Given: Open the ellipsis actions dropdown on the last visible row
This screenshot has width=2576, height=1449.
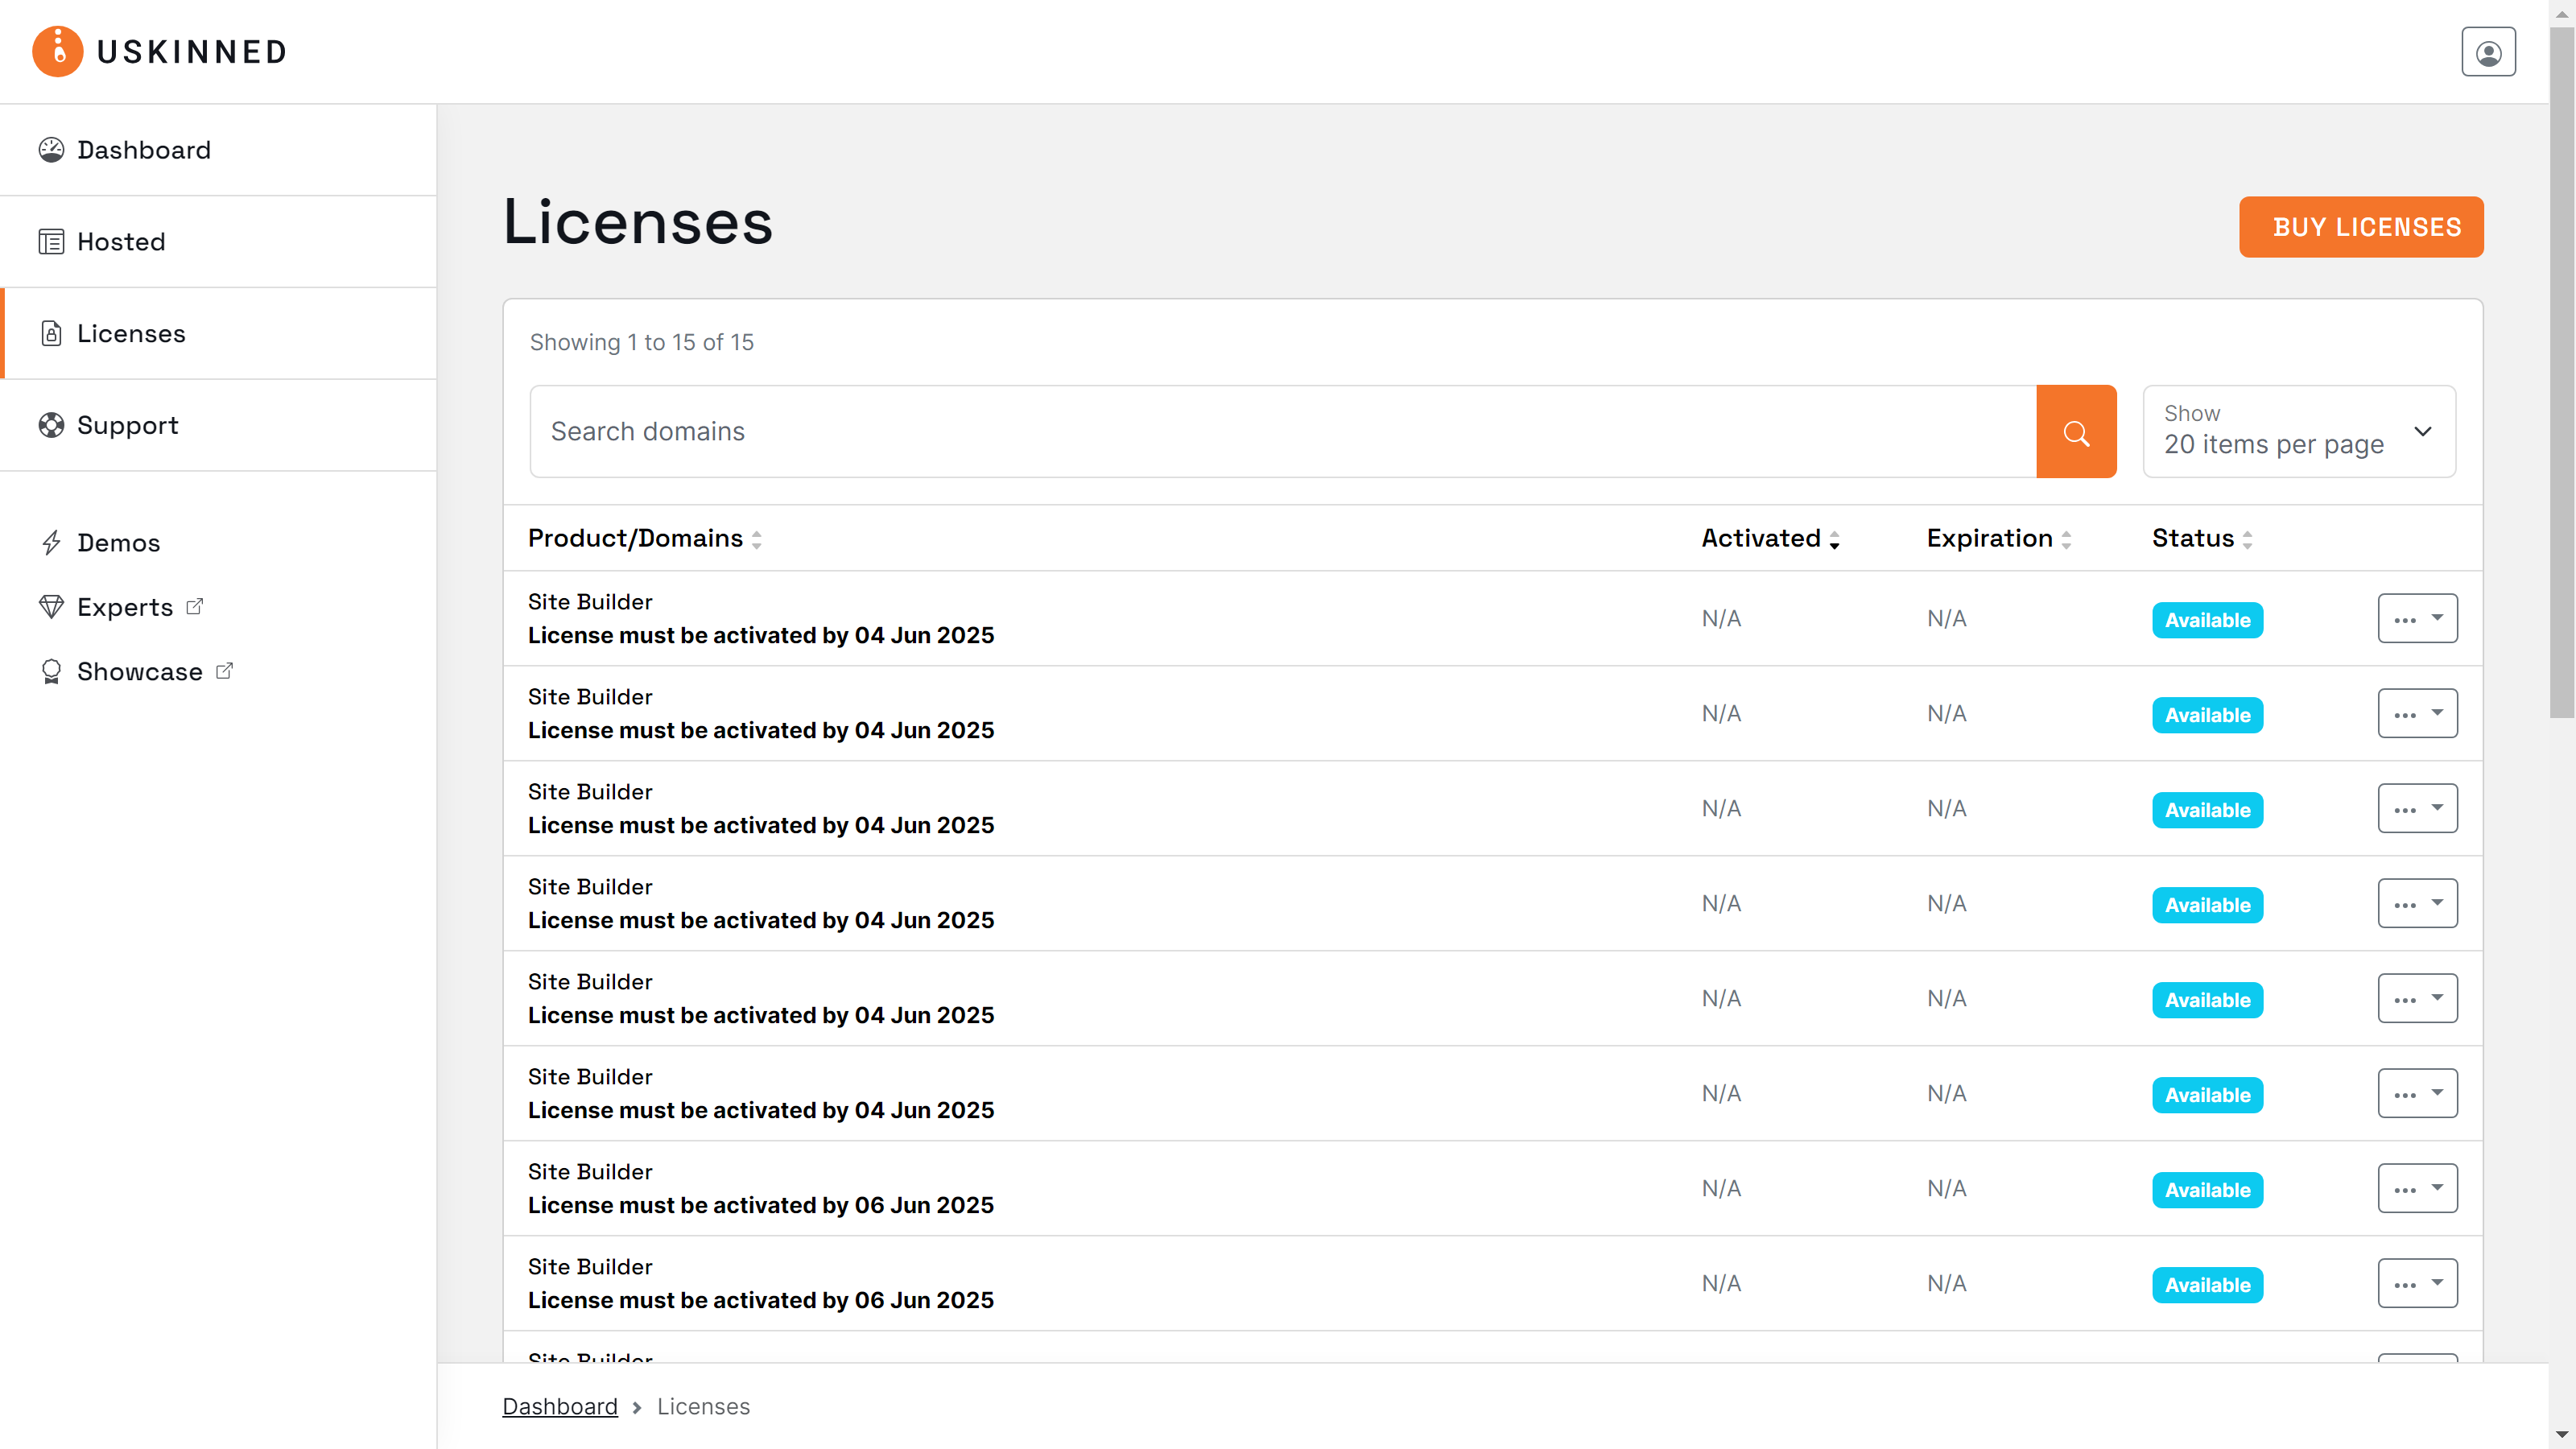Looking at the screenshot, I should 2417,1282.
